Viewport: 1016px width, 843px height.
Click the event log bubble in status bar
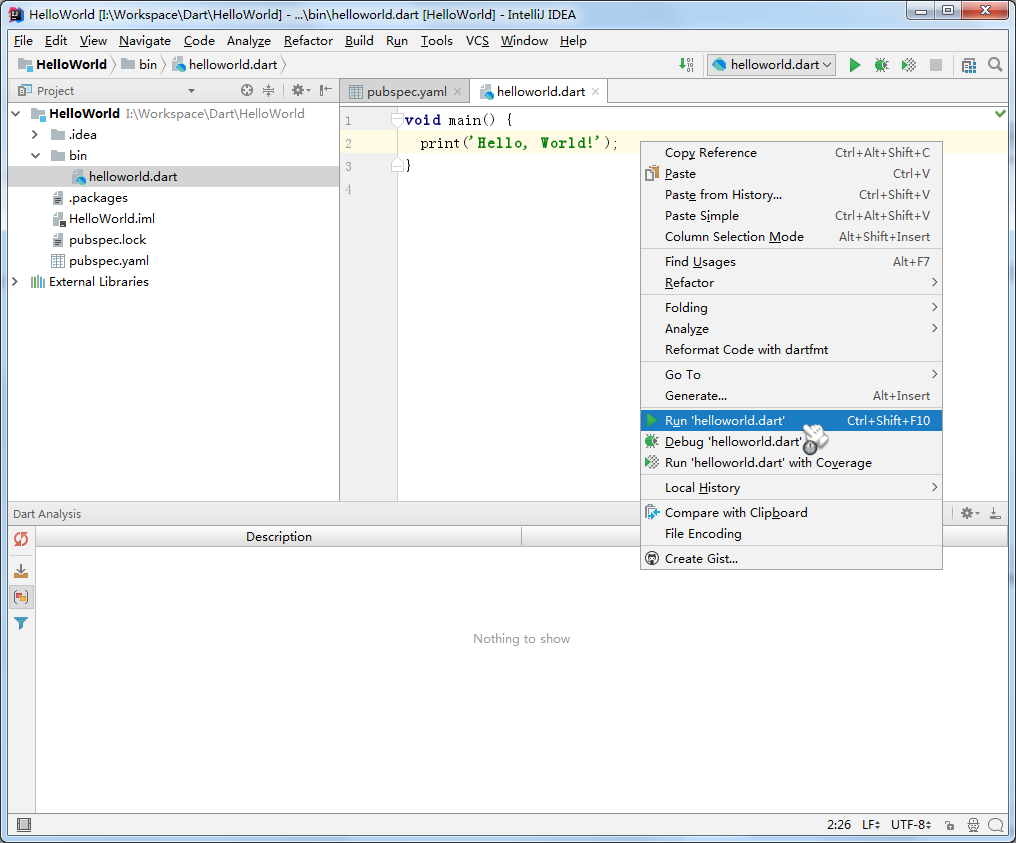coord(996,825)
